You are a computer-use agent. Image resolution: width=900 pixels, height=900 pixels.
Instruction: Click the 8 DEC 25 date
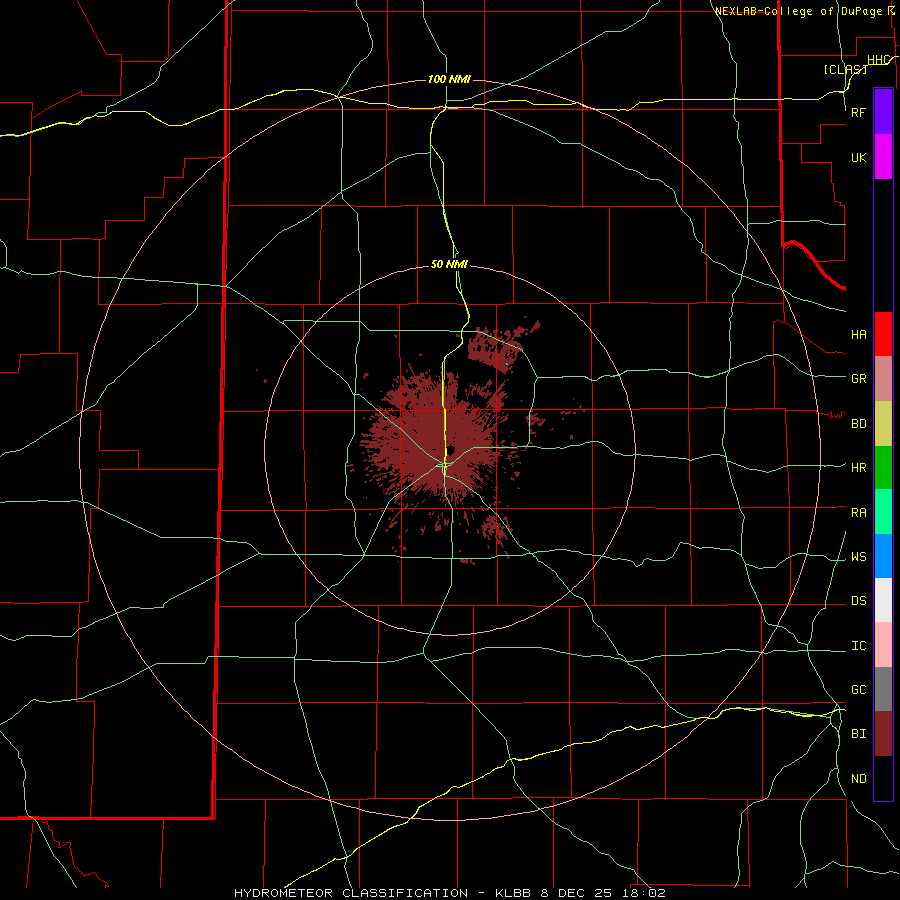pos(577,893)
